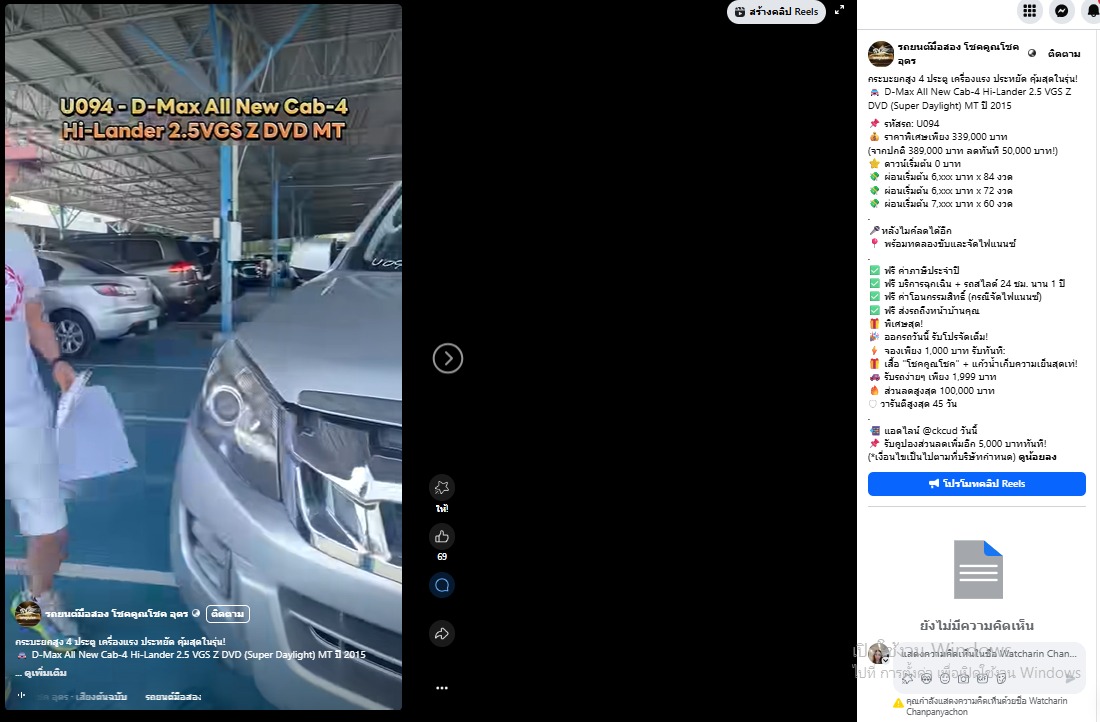This screenshot has height=722, width=1100.
Task: Attach a photo with the camera icon
Action: tap(963, 678)
